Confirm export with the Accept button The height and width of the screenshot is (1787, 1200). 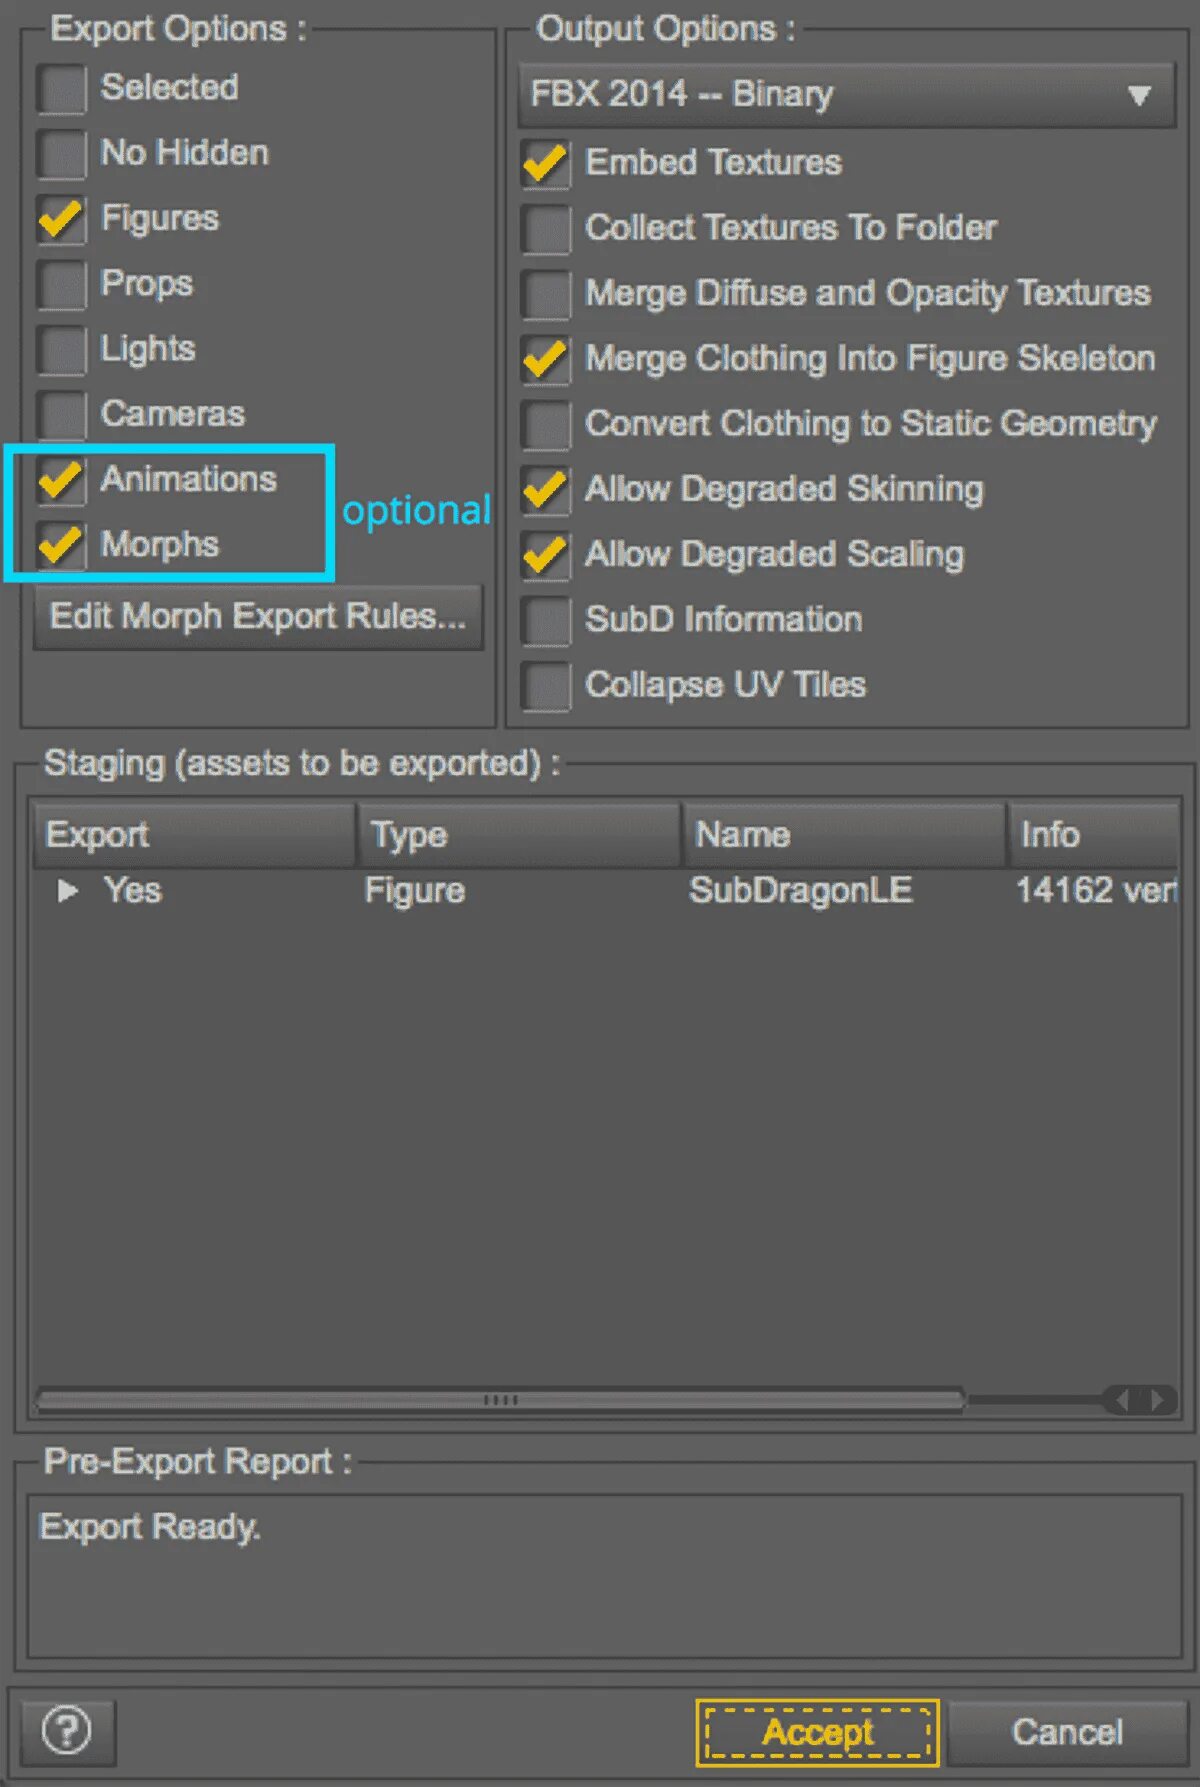(x=818, y=1732)
